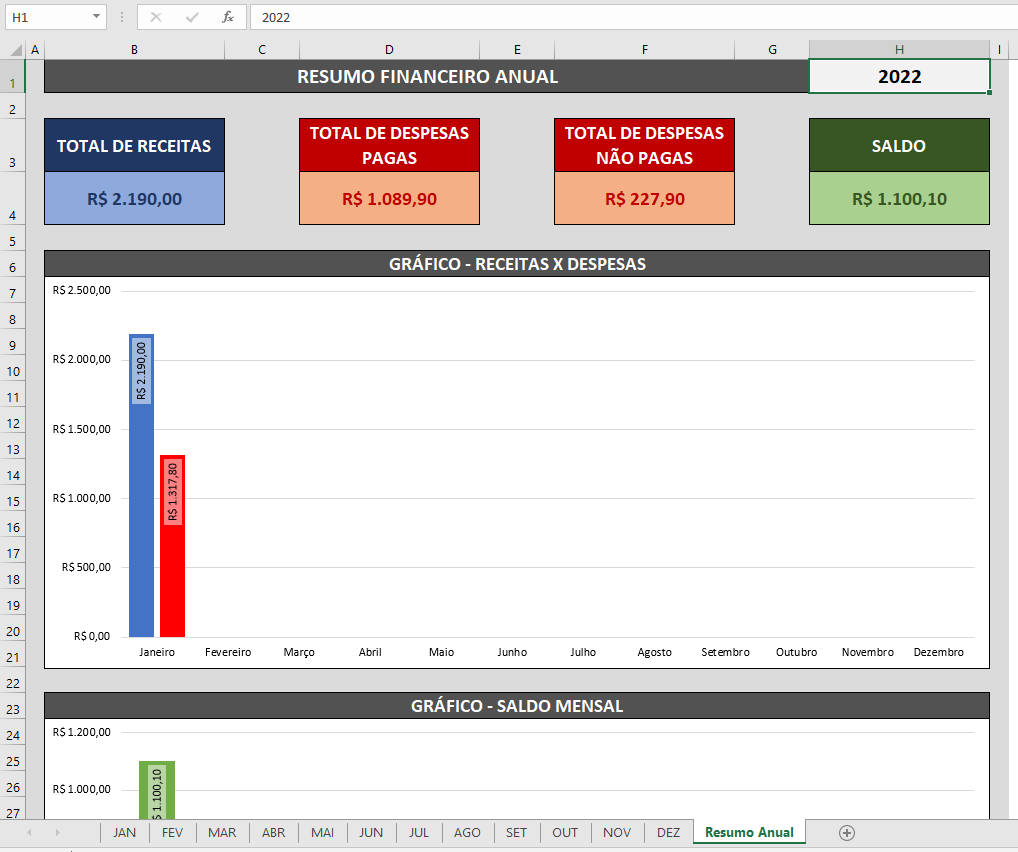
Task: Open the FEV sheet tab
Action: [x=173, y=832]
